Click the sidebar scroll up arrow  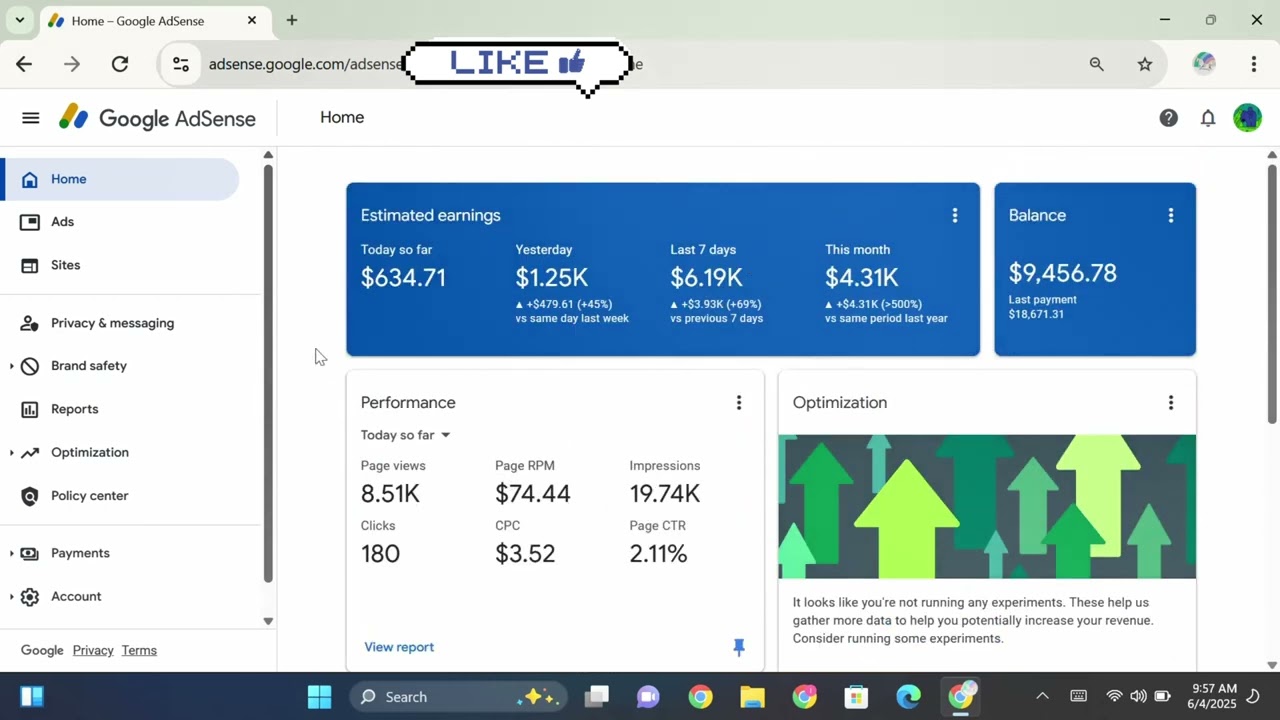(x=268, y=155)
